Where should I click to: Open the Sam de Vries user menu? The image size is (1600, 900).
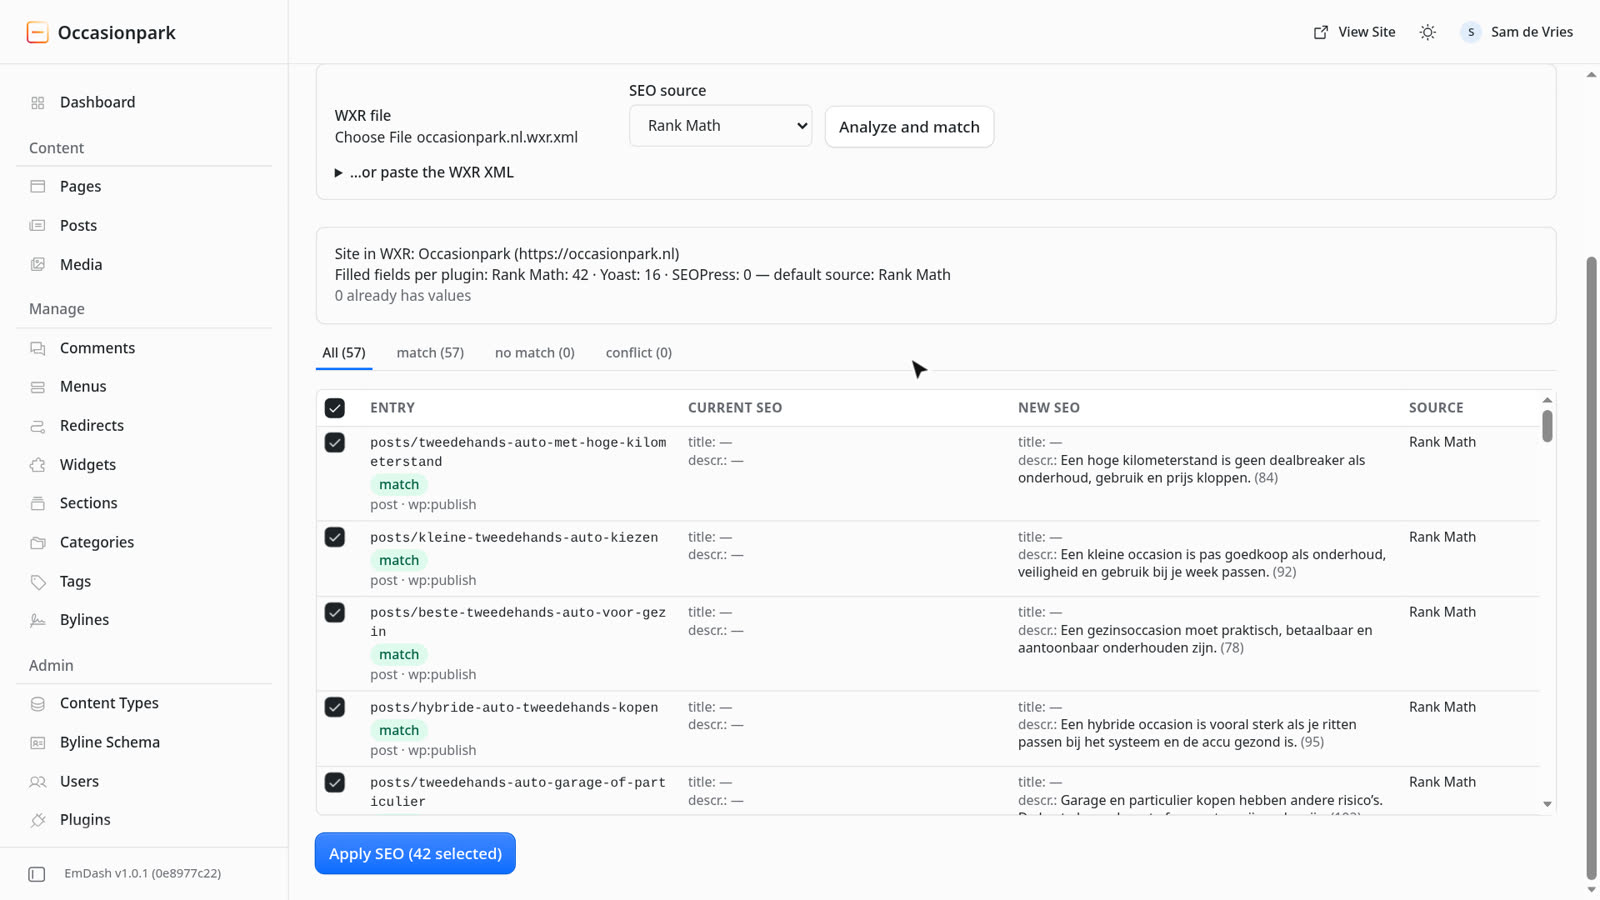(1517, 32)
